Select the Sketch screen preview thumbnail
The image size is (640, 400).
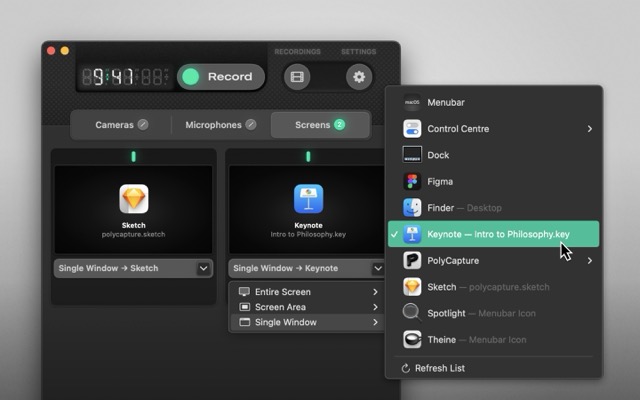click(133, 209)
